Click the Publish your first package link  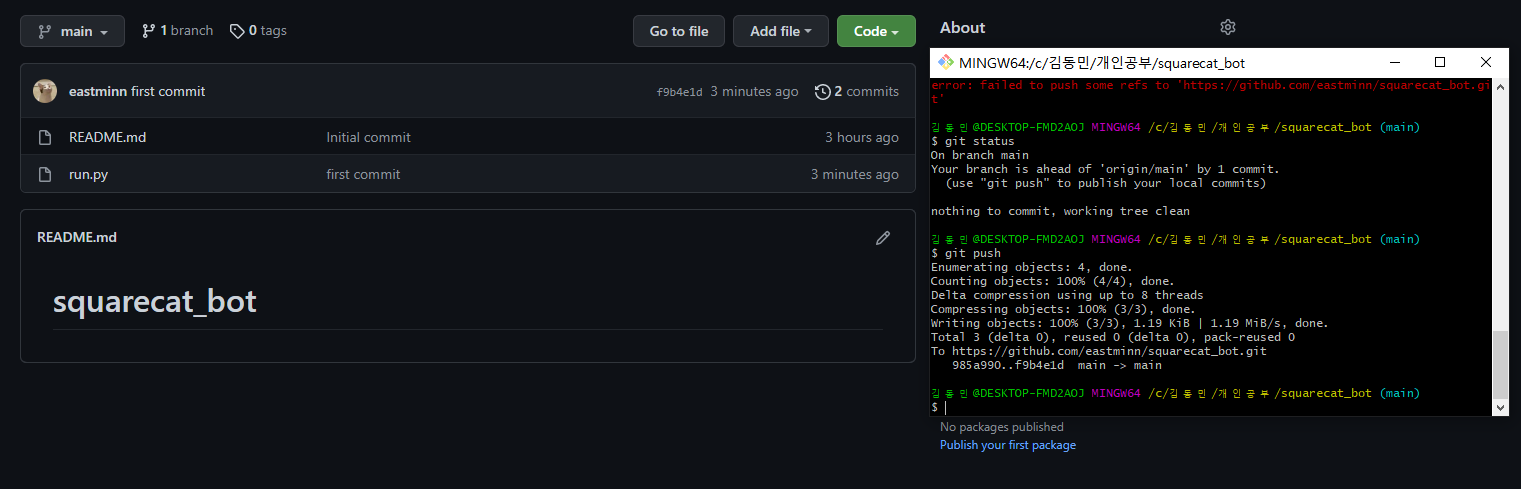[x=1008, y=445]
